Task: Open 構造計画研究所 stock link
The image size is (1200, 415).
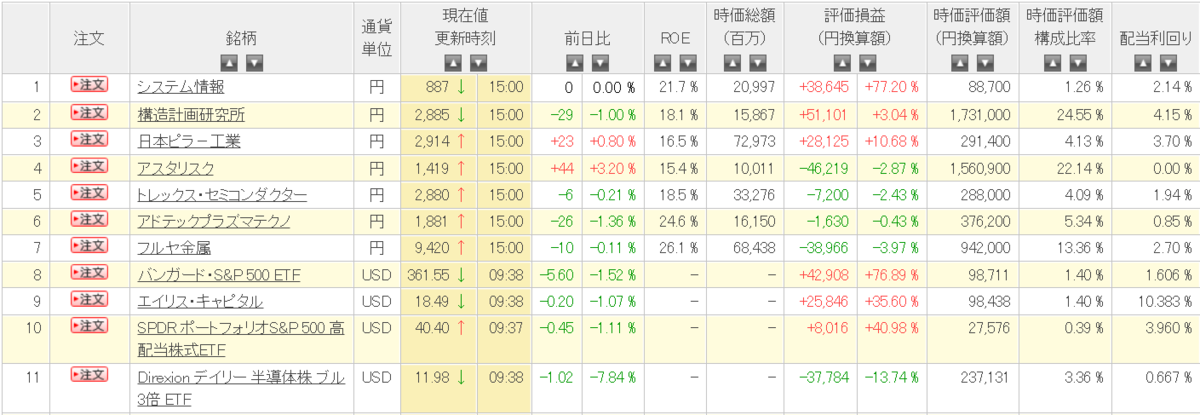Action: tap(191, 114)
